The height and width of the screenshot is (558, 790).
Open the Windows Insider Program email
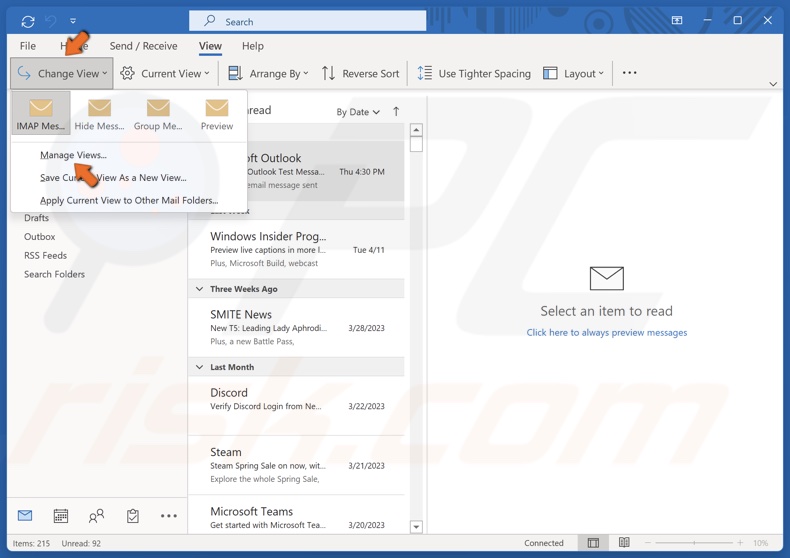coord(296,249)
